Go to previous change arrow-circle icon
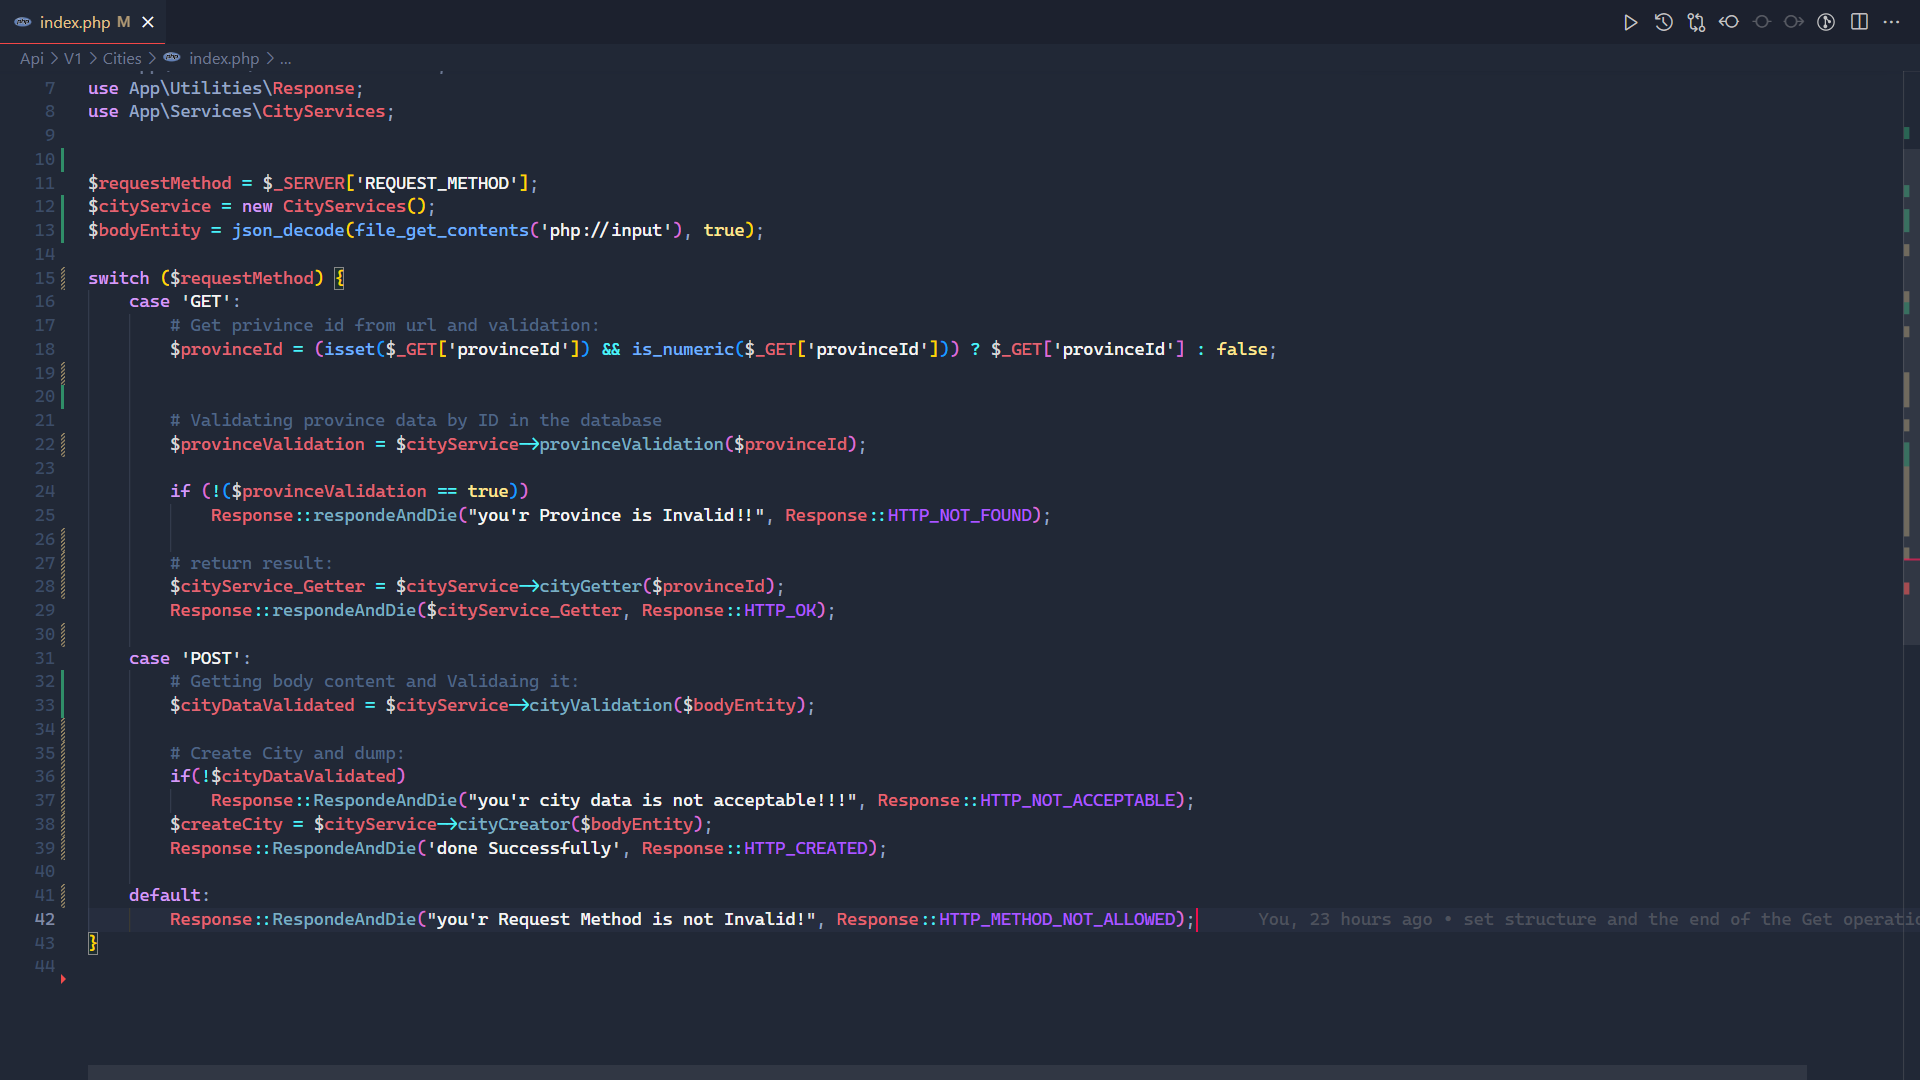The image size is (1920, 1080). pyautogui.click(x=1729, y=22)
